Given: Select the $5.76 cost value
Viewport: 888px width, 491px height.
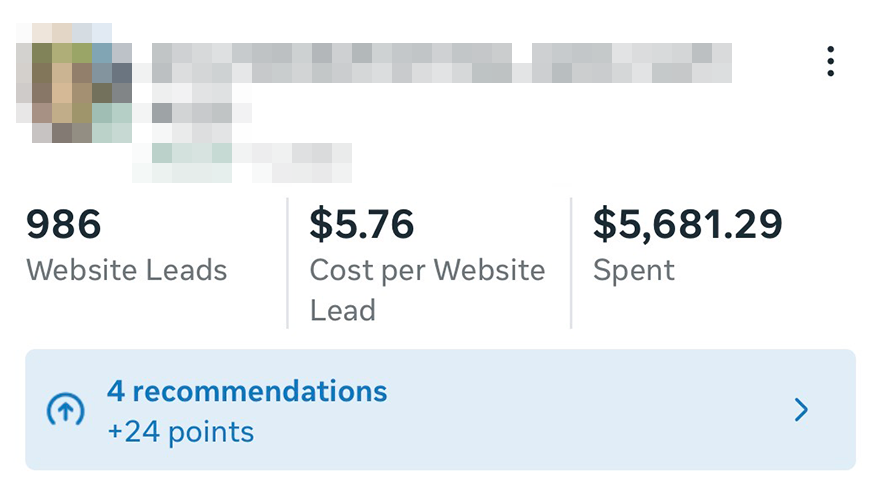Looking at the screenshot, I should point(361,224).
